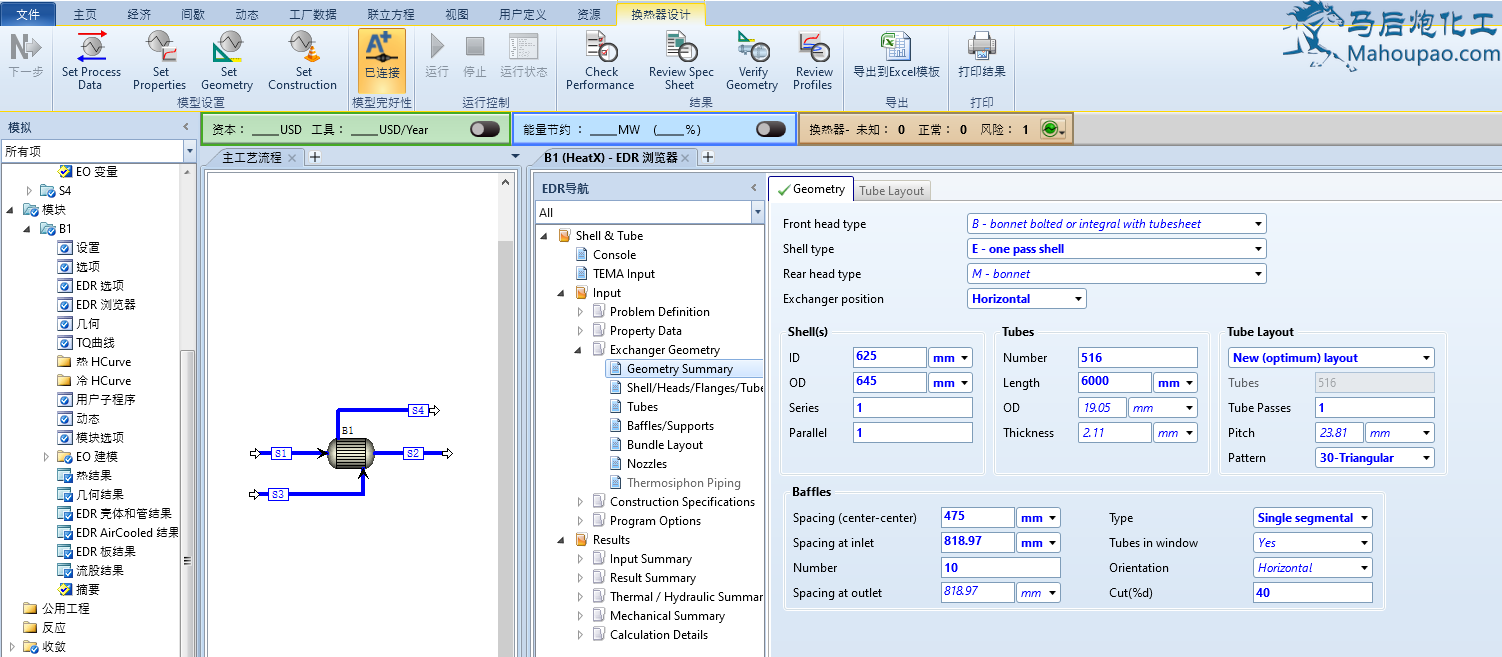Click the 已连接 model status button
The image size is (1502, 657).
[382, 60]
